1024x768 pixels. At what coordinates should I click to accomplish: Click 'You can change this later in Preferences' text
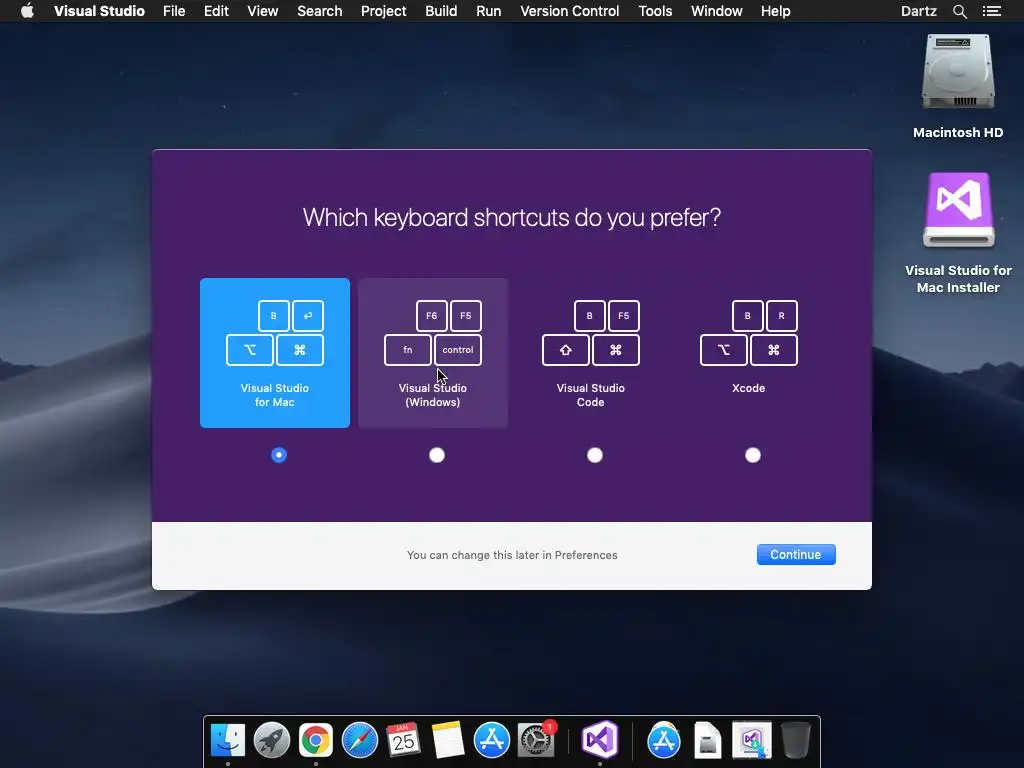(512, 555)
